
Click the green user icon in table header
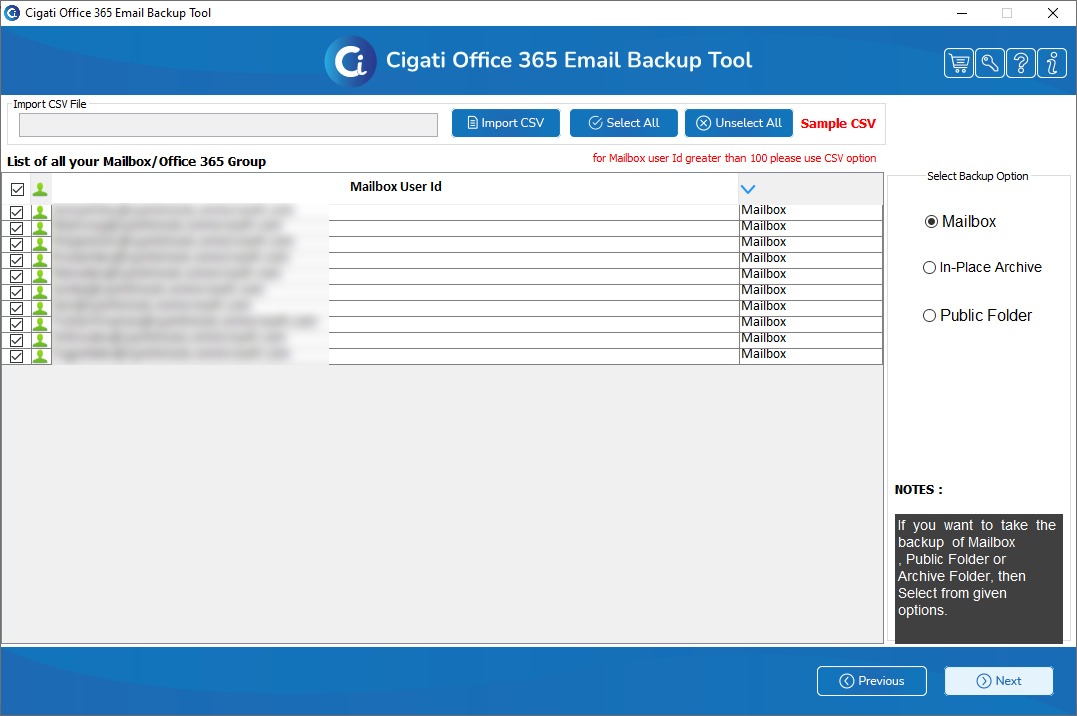(41, 189)
